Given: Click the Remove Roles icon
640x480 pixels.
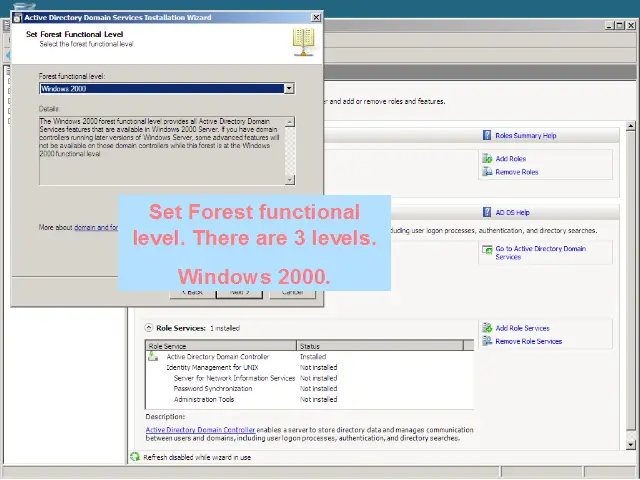Looking at the screenshot, I should 487,171.
